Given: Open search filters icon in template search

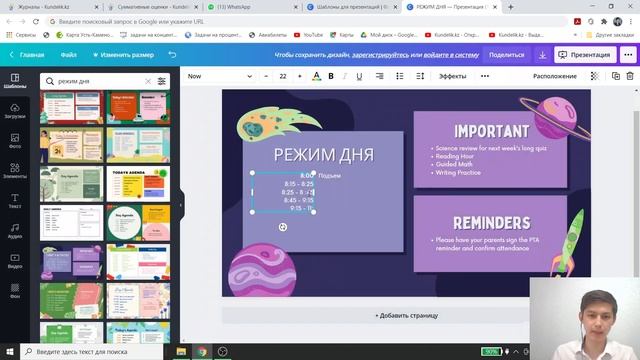Looking at the screenshot, I should (x=162, y=81).
